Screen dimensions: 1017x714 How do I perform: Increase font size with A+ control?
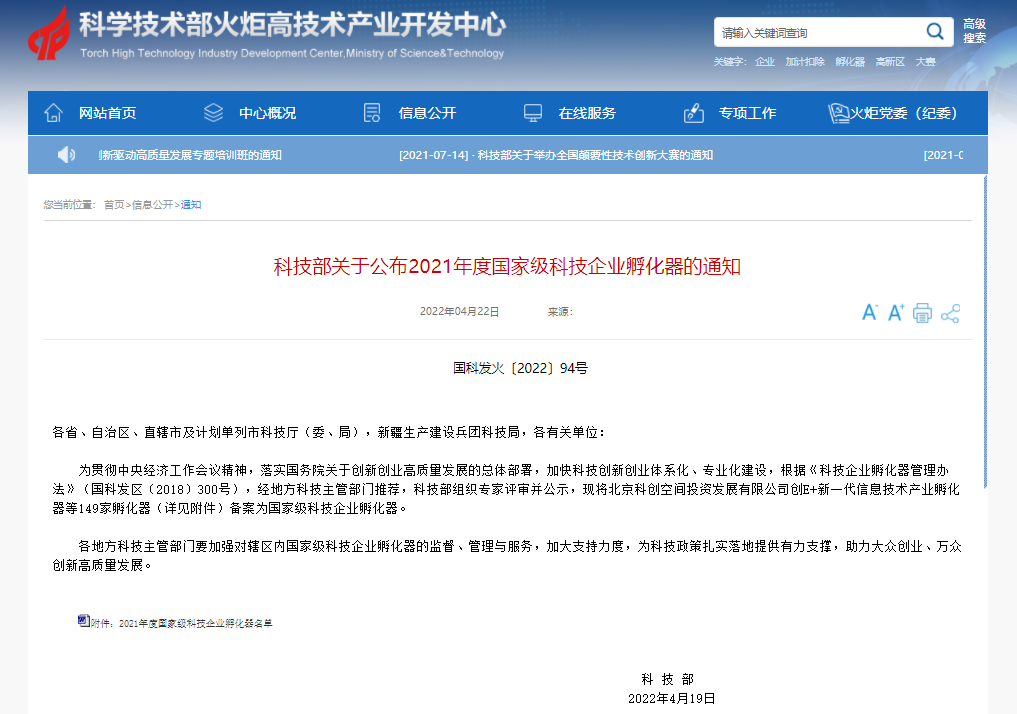894,312
